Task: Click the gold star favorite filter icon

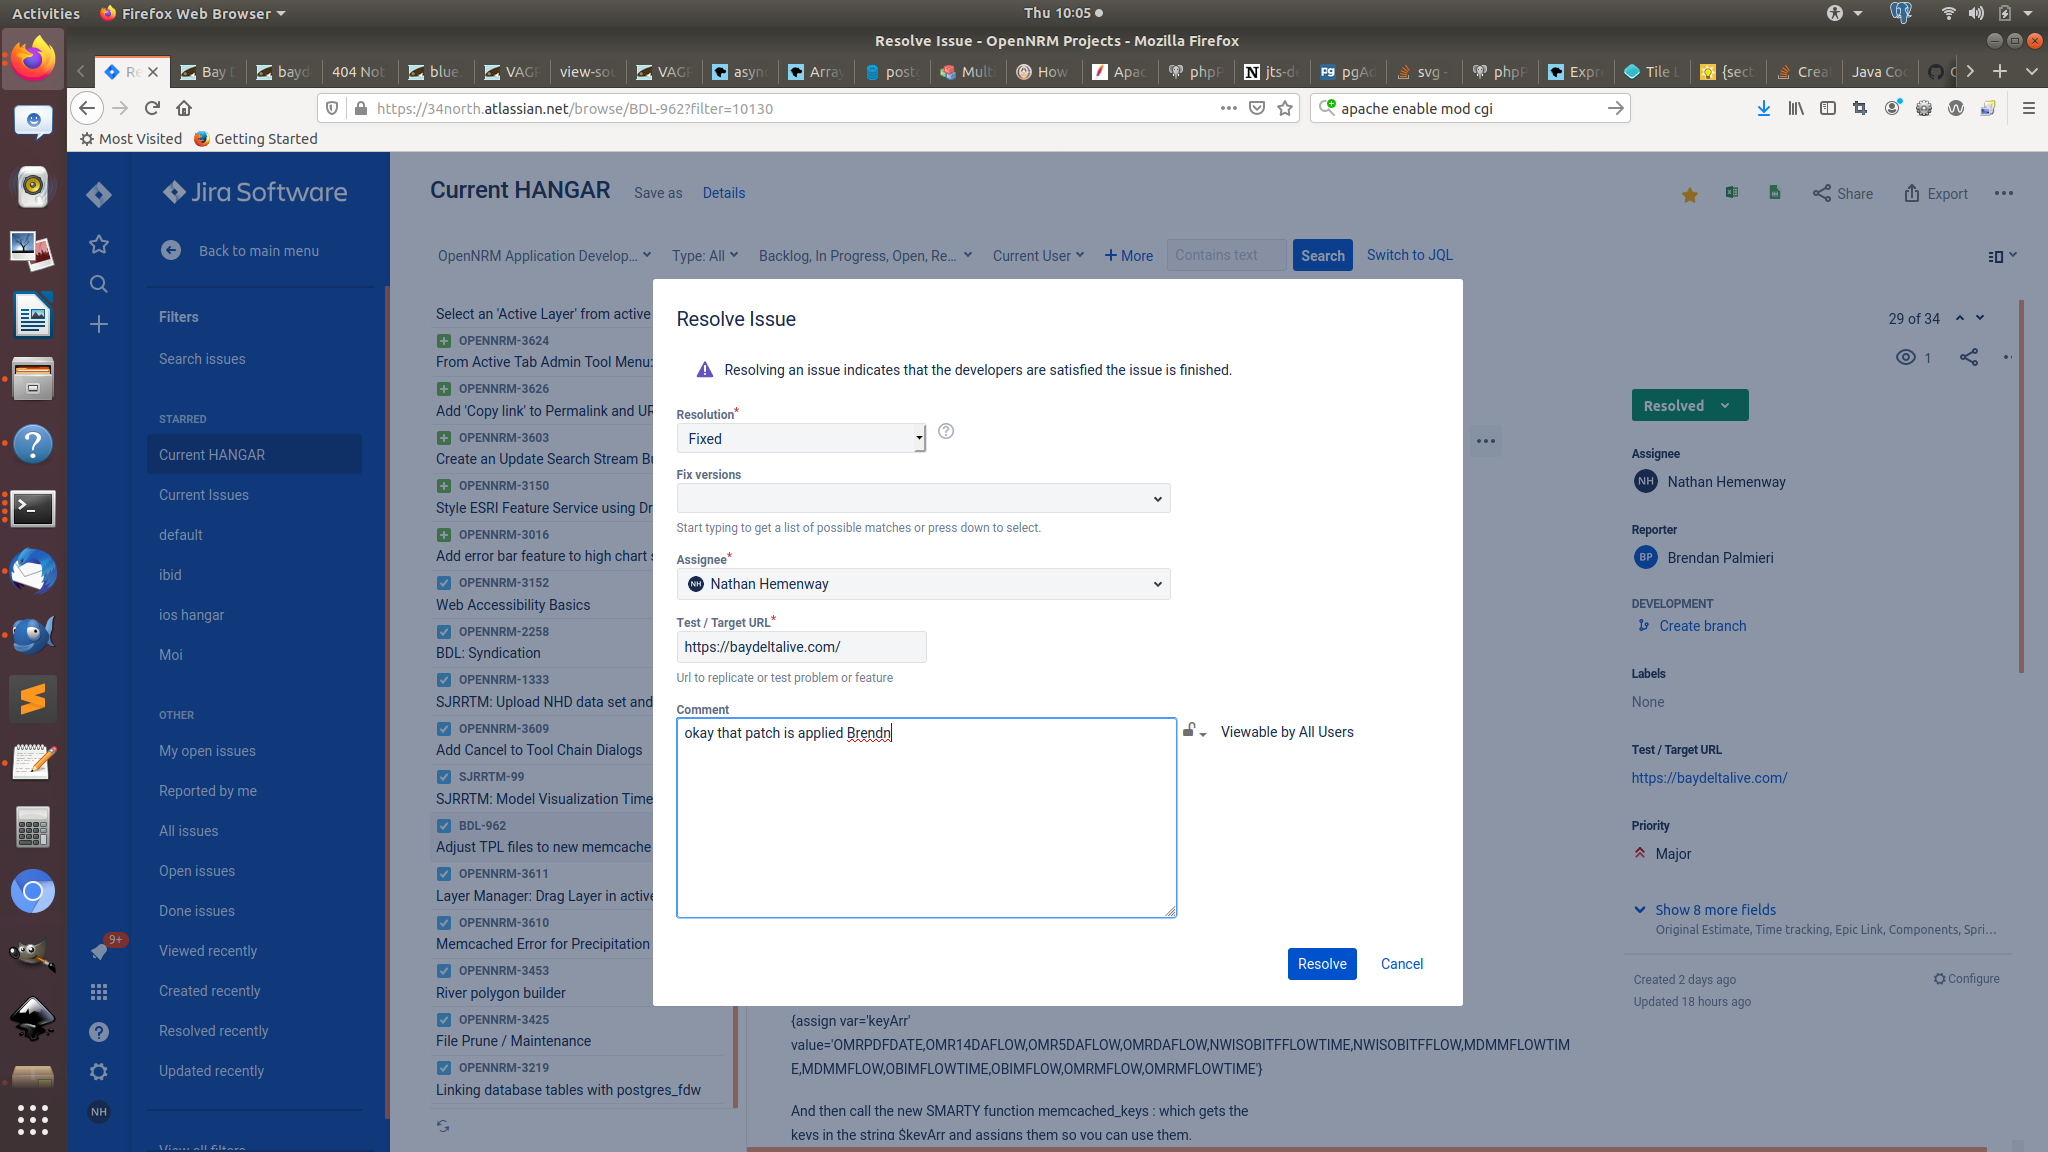Action: pyautogui.click(x=1690, y=194)
